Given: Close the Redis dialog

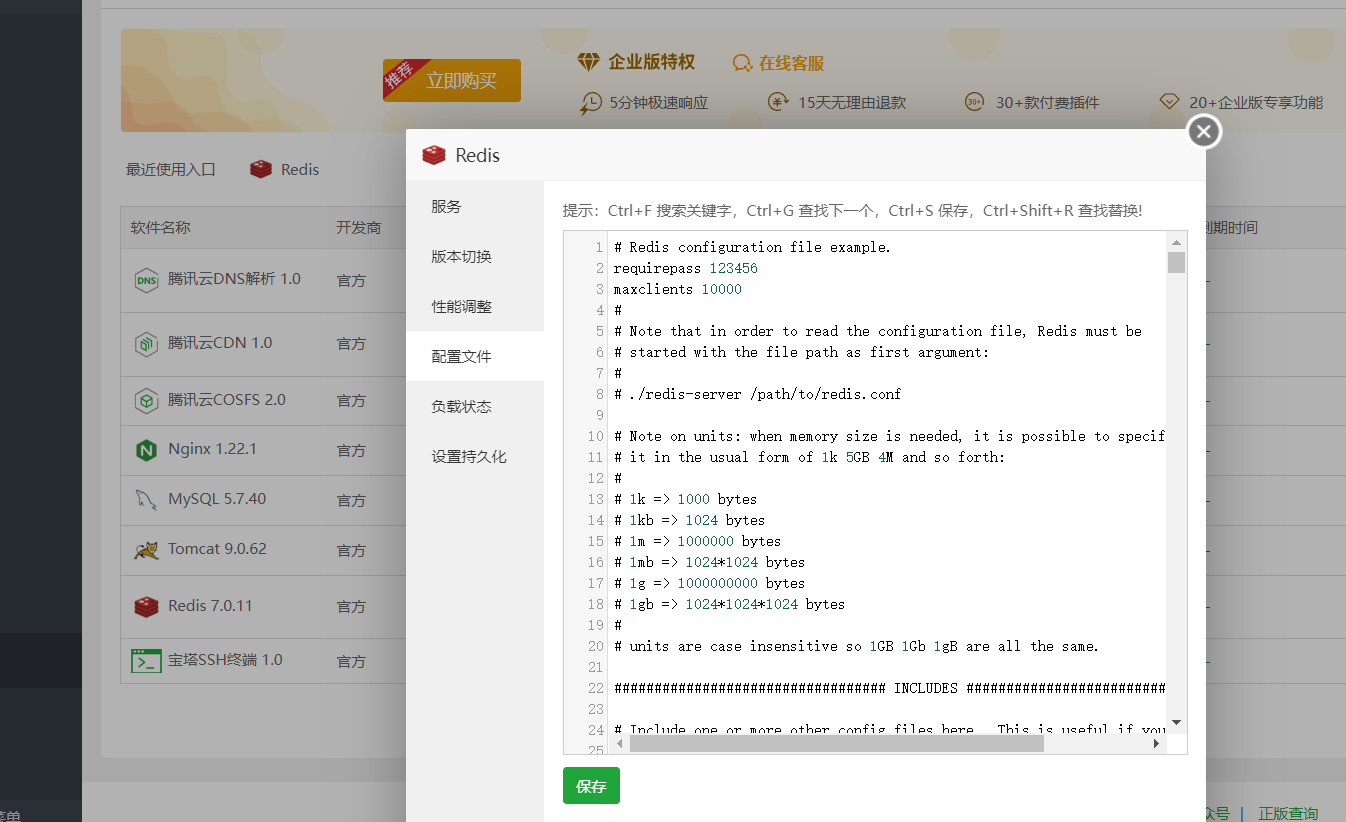Looking at the screenshot, I should click(1204, 131).
